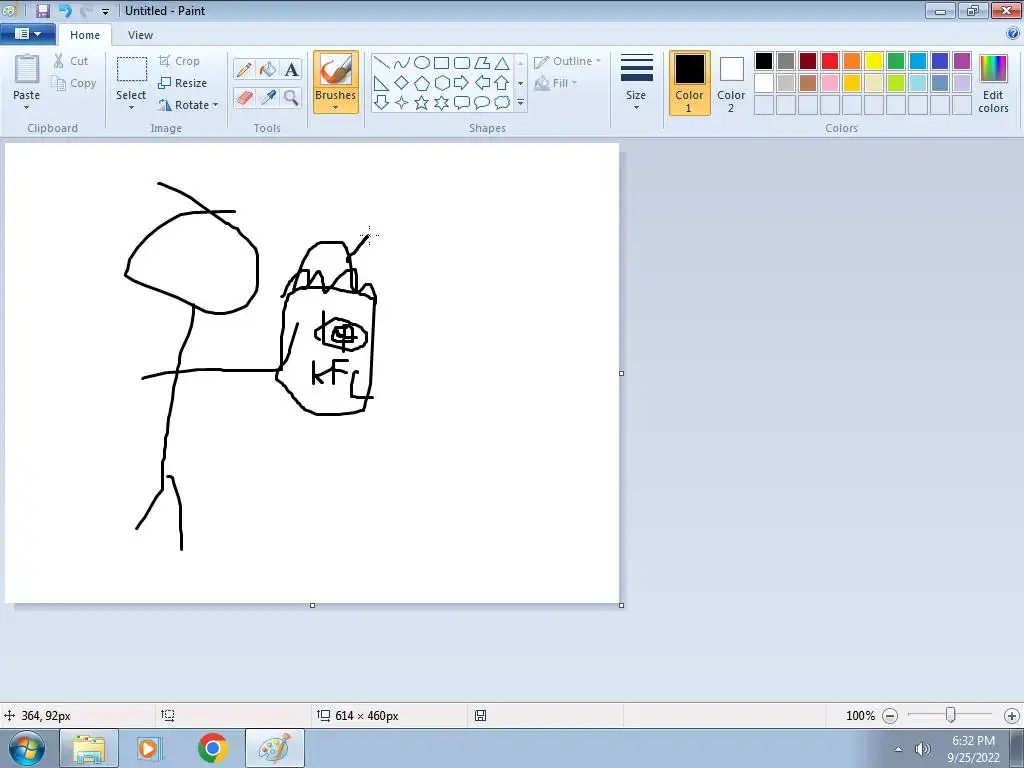Pick the orange color swatch
The height and width of the screenshot is (768, 1024).
pyautogui.click(x=852, y=61)
